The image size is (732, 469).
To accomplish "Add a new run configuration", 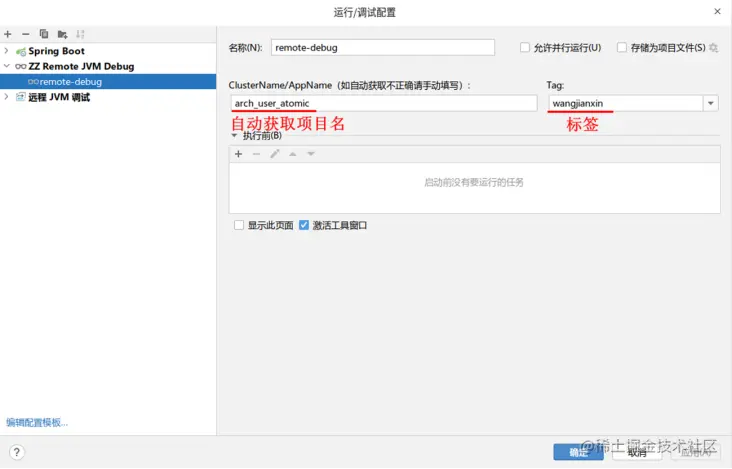I will click(x=7, y=34).
